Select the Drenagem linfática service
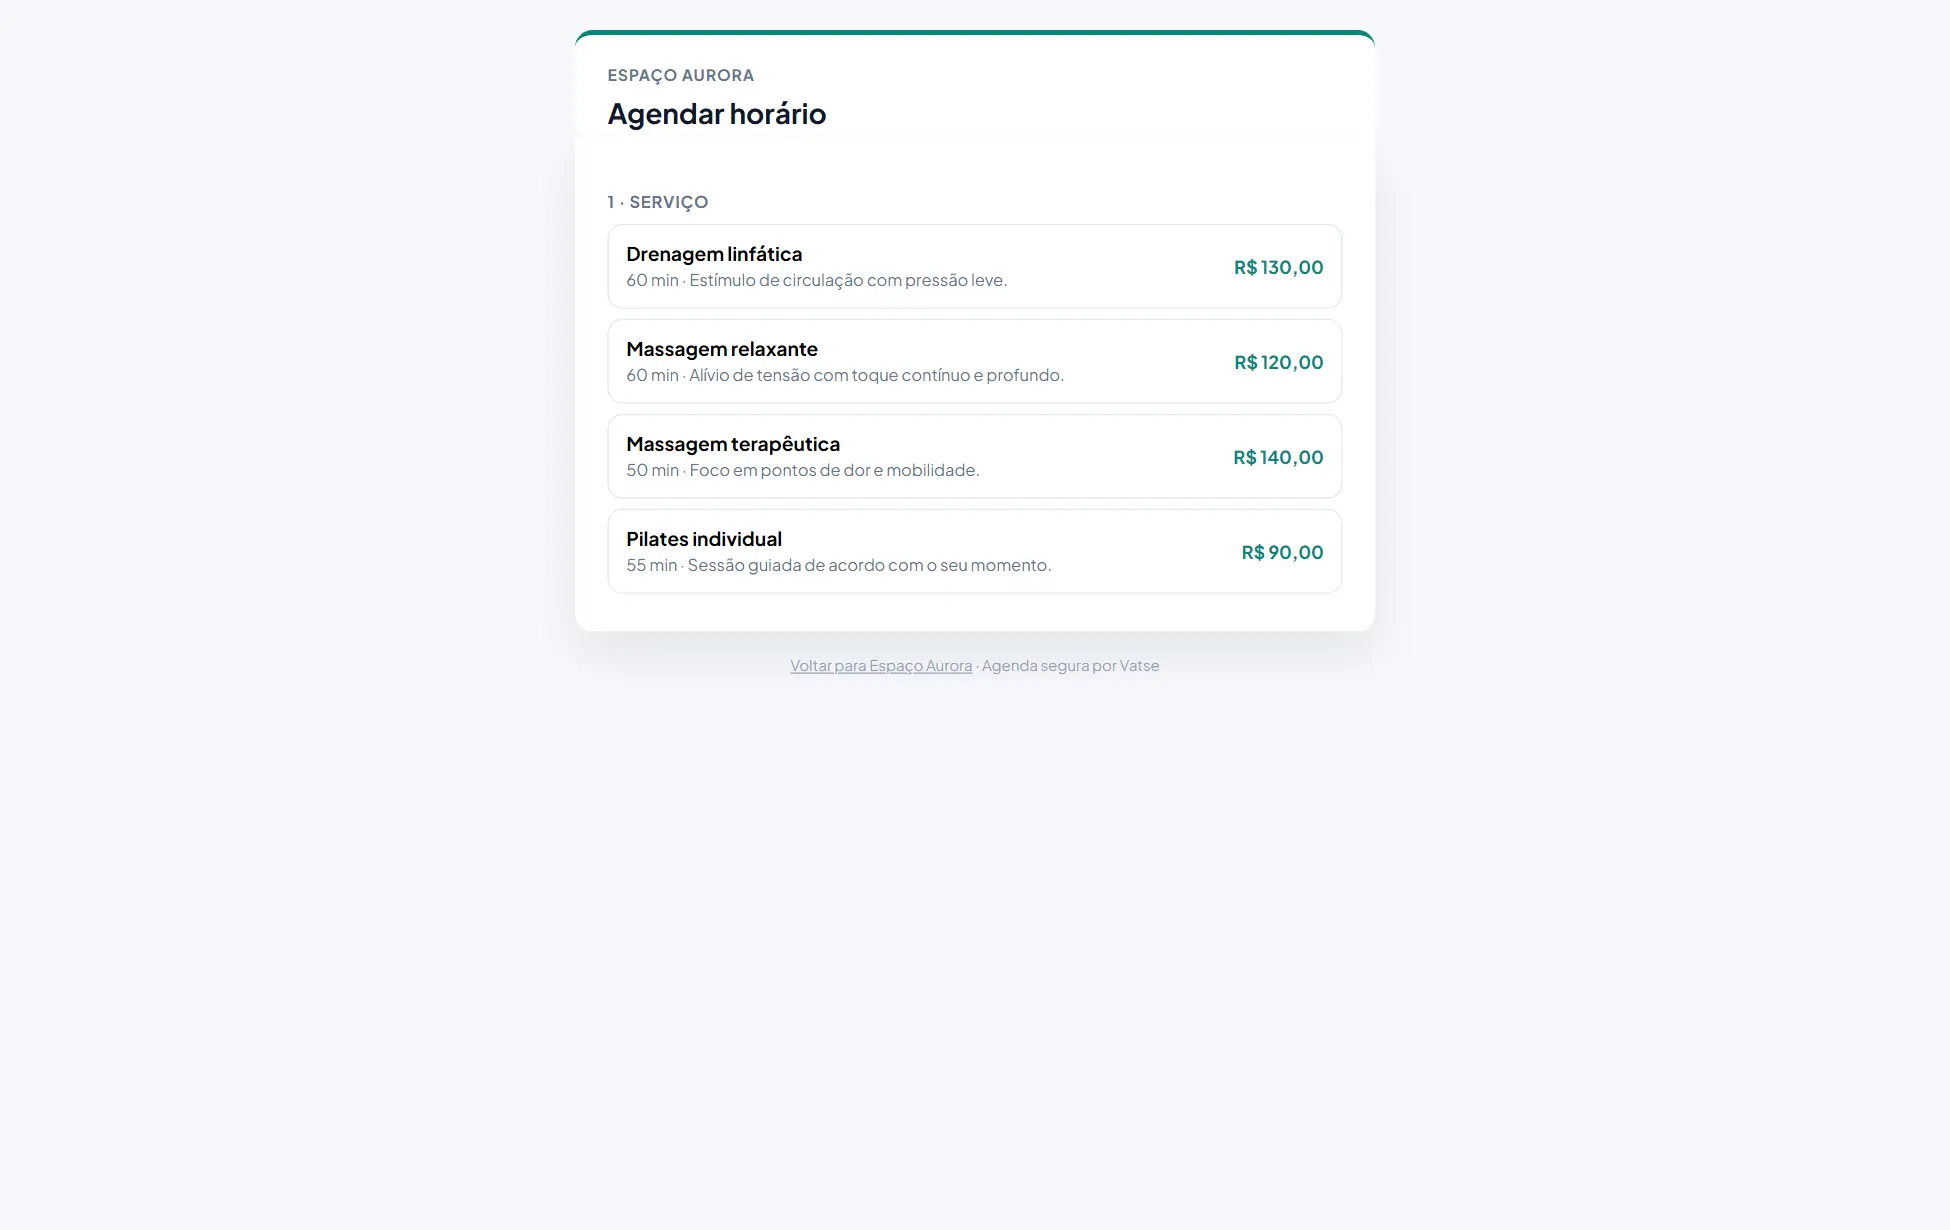The image size is (1950, 1230). pos(974,266)
